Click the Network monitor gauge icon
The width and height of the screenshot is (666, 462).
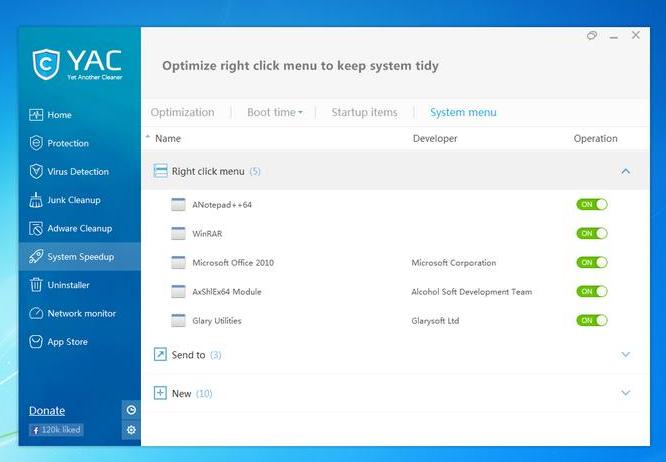click(36, 313)
